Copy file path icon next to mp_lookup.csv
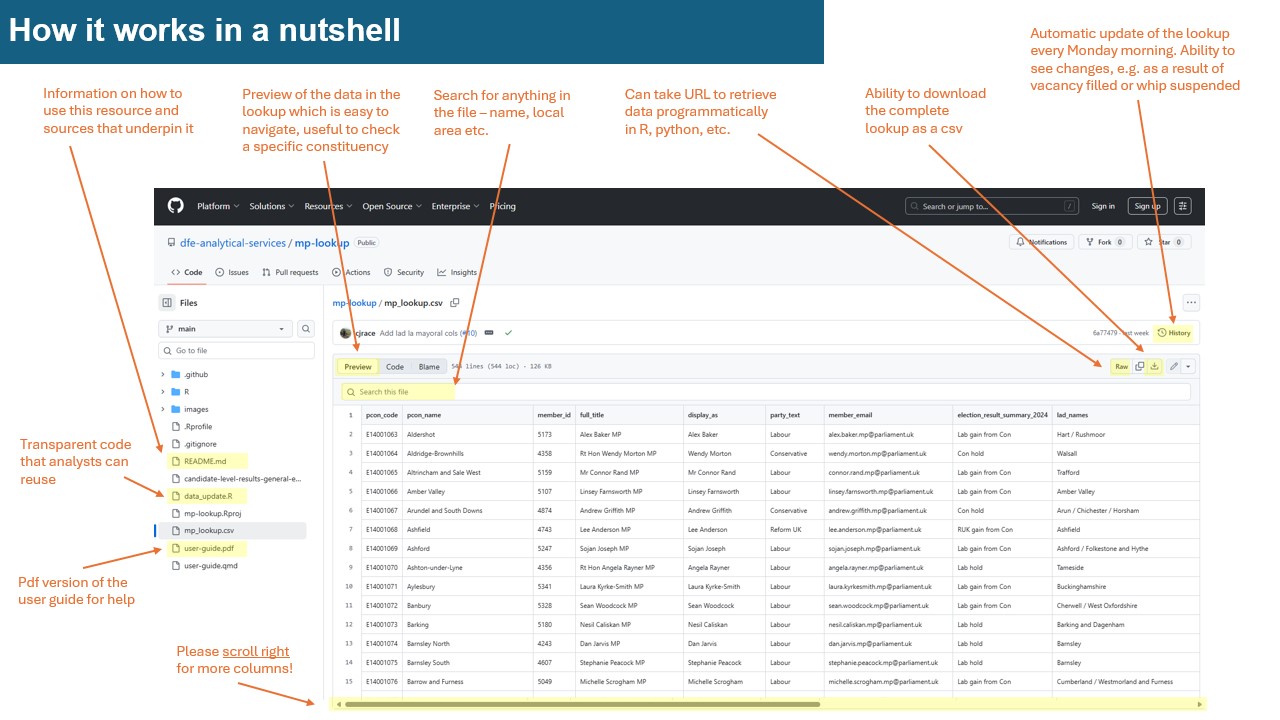Viewport: 1280px width, 720px height. pos(455,302)
